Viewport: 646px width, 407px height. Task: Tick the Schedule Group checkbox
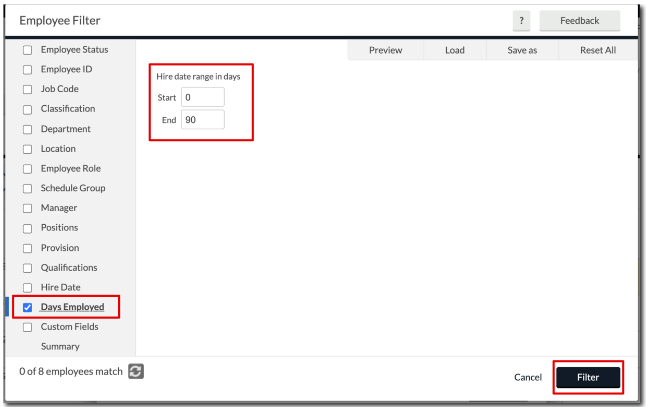pyautogui.click(x=28, y=189)
